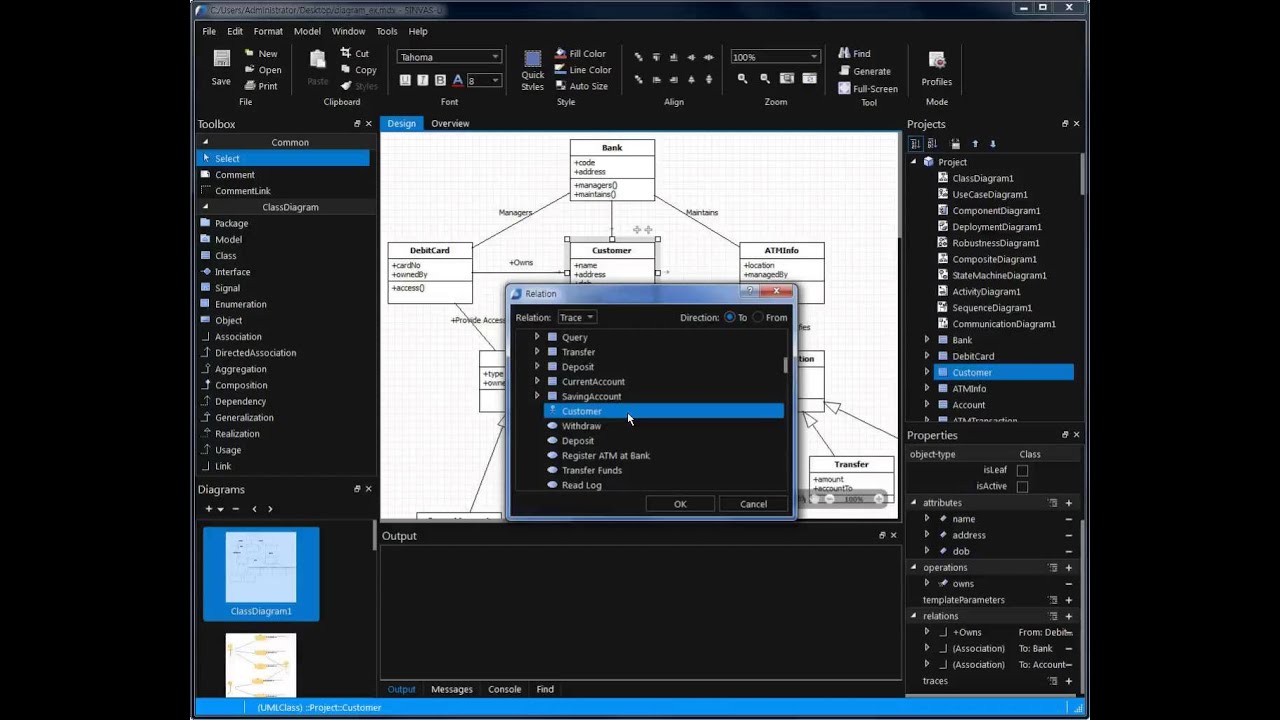This screenshot has height=720, width=1280.
Task: Switch to the Overview tab
Action: 450,124
